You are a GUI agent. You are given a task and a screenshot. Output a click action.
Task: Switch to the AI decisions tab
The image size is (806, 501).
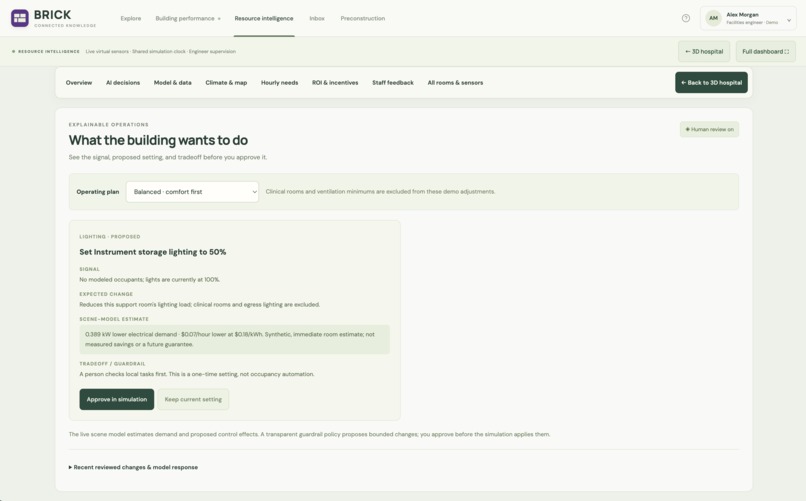[x=123, y=83]
